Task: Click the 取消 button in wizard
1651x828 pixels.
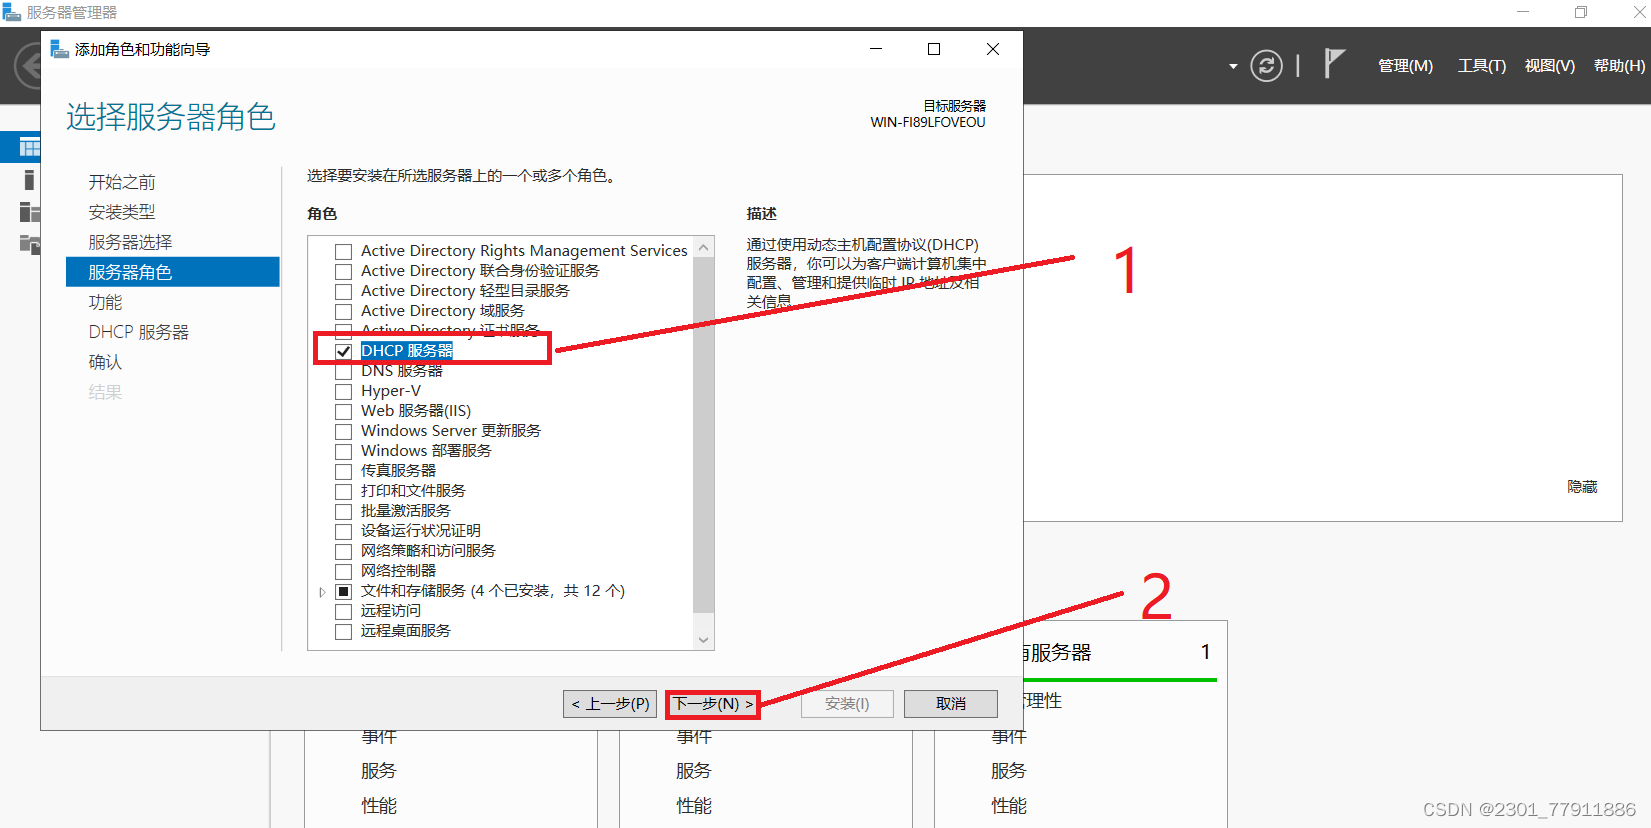Action: coord(951,704)
